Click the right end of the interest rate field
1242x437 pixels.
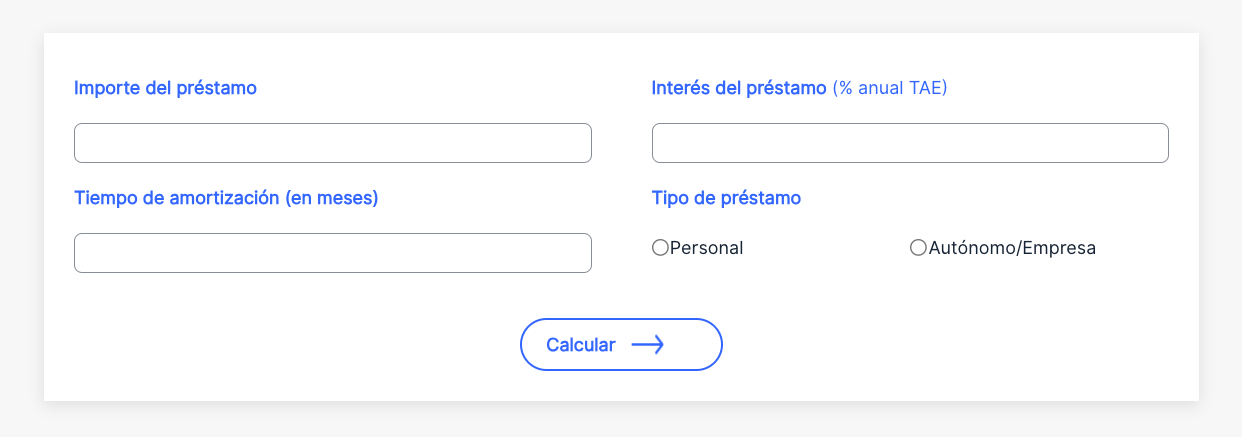click(x=1152, y=143)
